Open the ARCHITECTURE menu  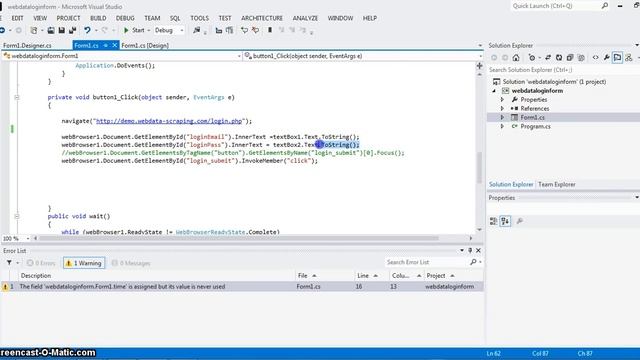[262, 18]
